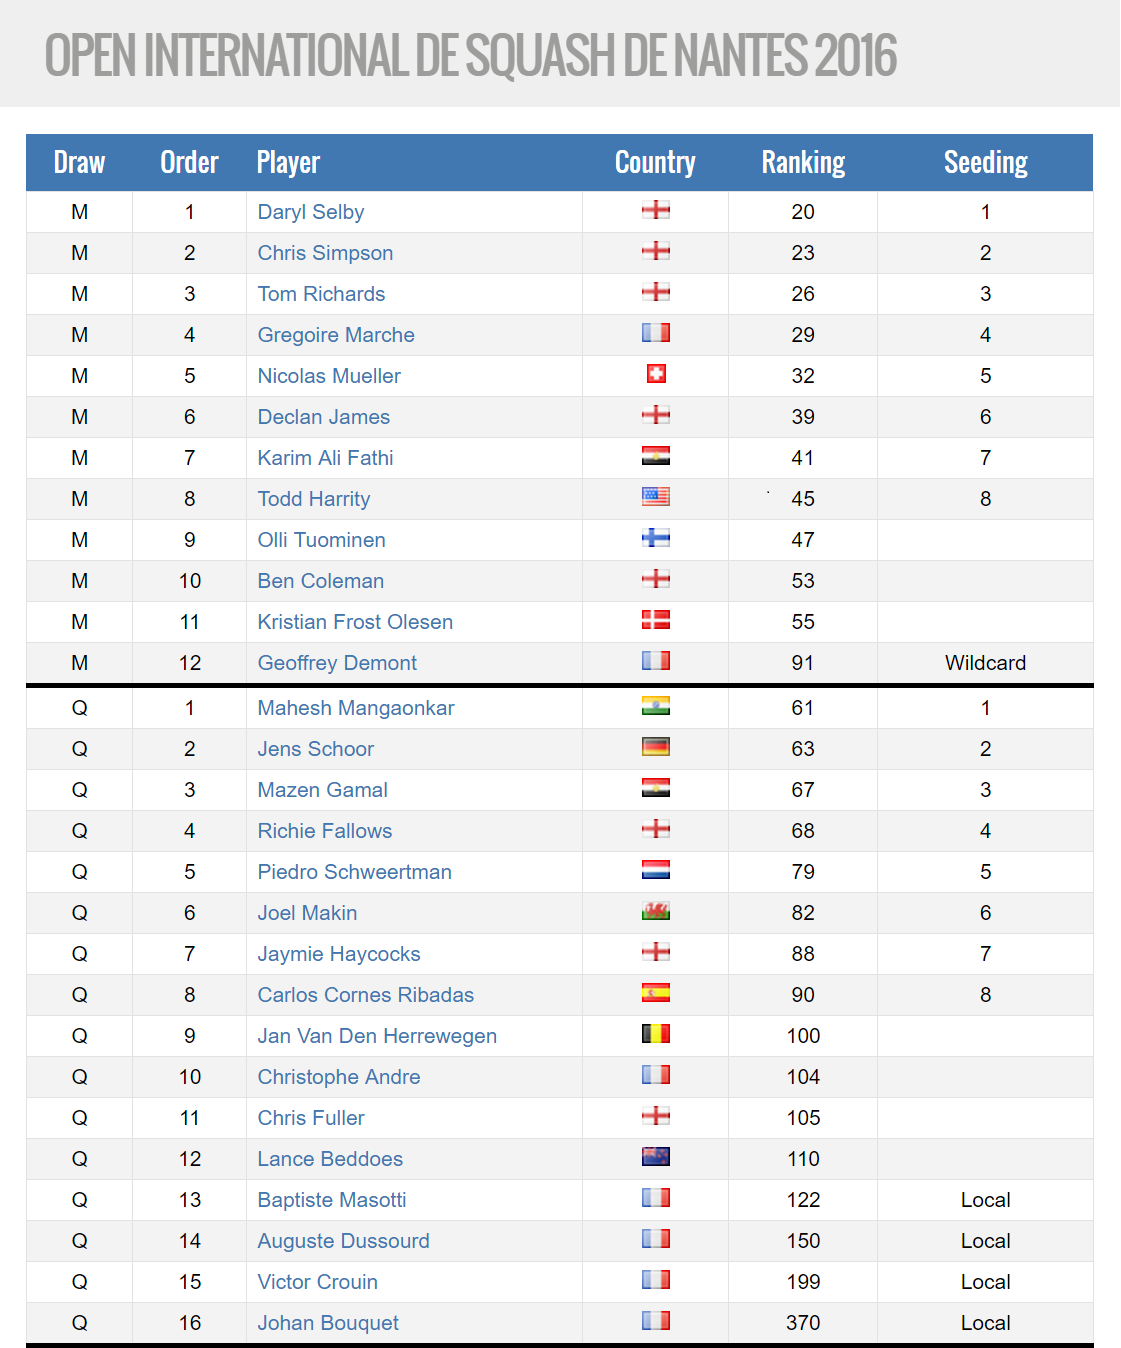Click the India flag beside Mahesh Mangaonkar

click(656, 706)
